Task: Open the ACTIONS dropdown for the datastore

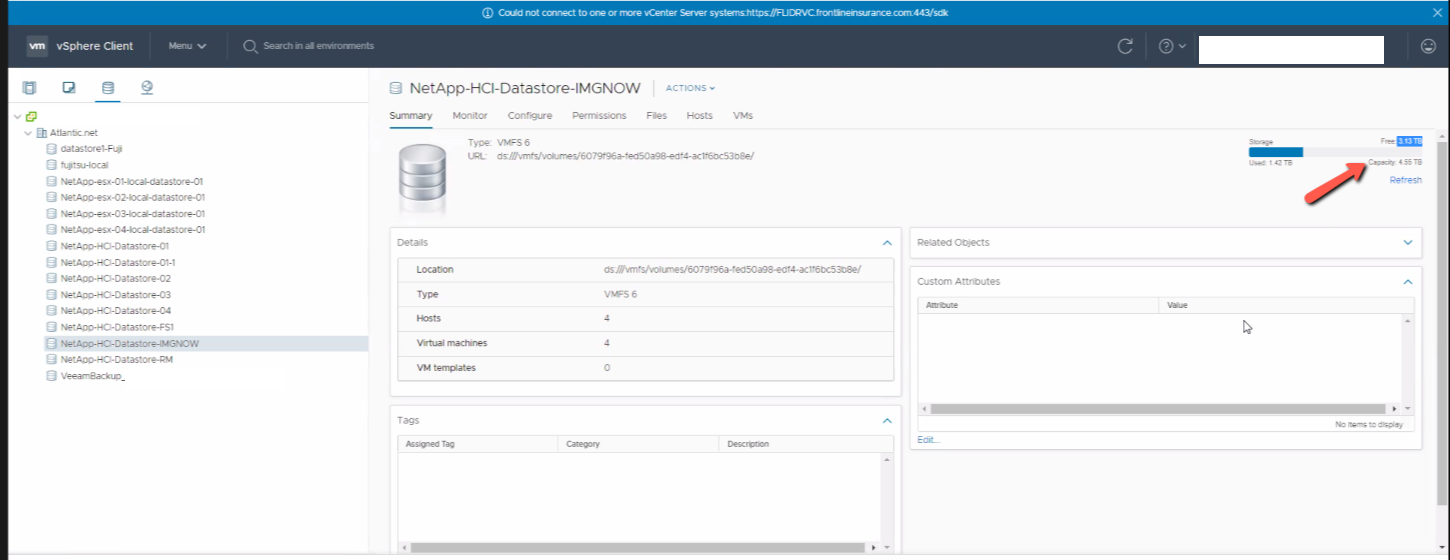Action: [x=690, y=88]
